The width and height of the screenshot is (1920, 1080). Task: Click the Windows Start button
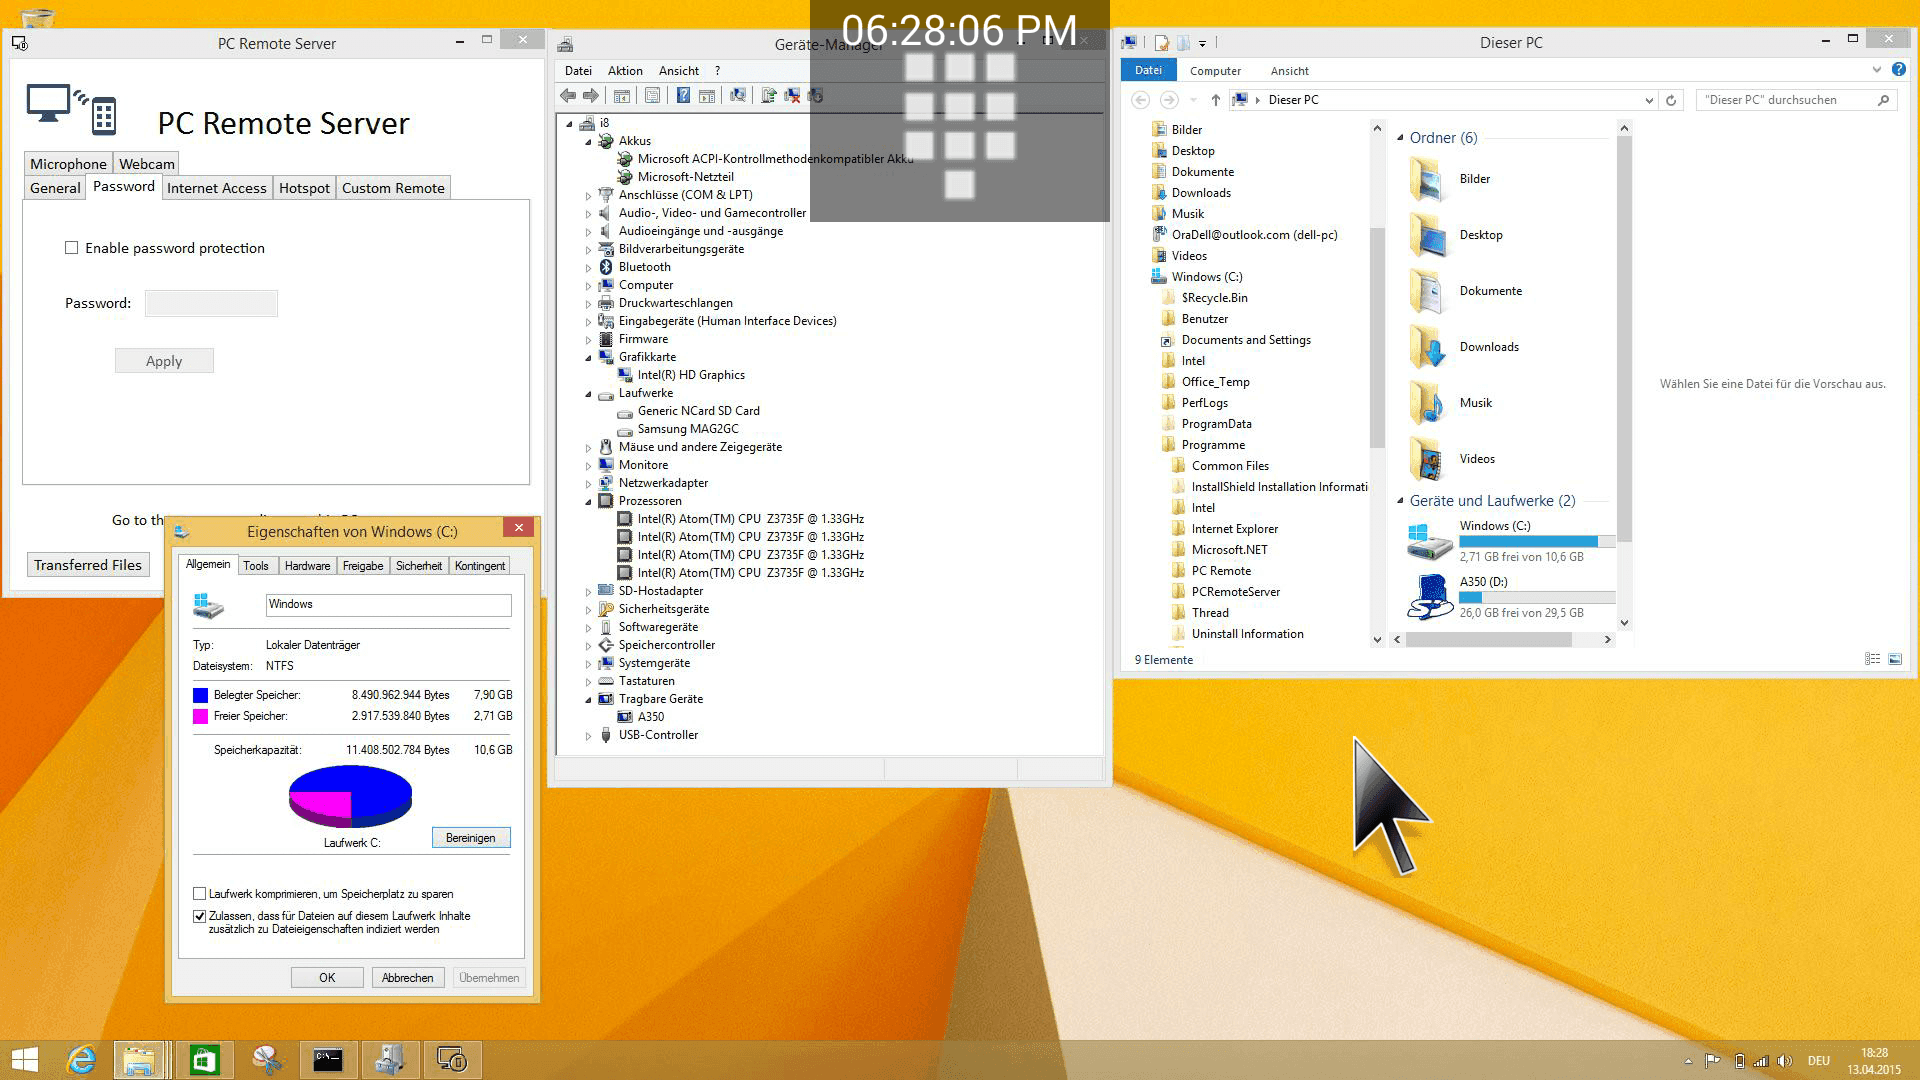(x=24, y=1059)
